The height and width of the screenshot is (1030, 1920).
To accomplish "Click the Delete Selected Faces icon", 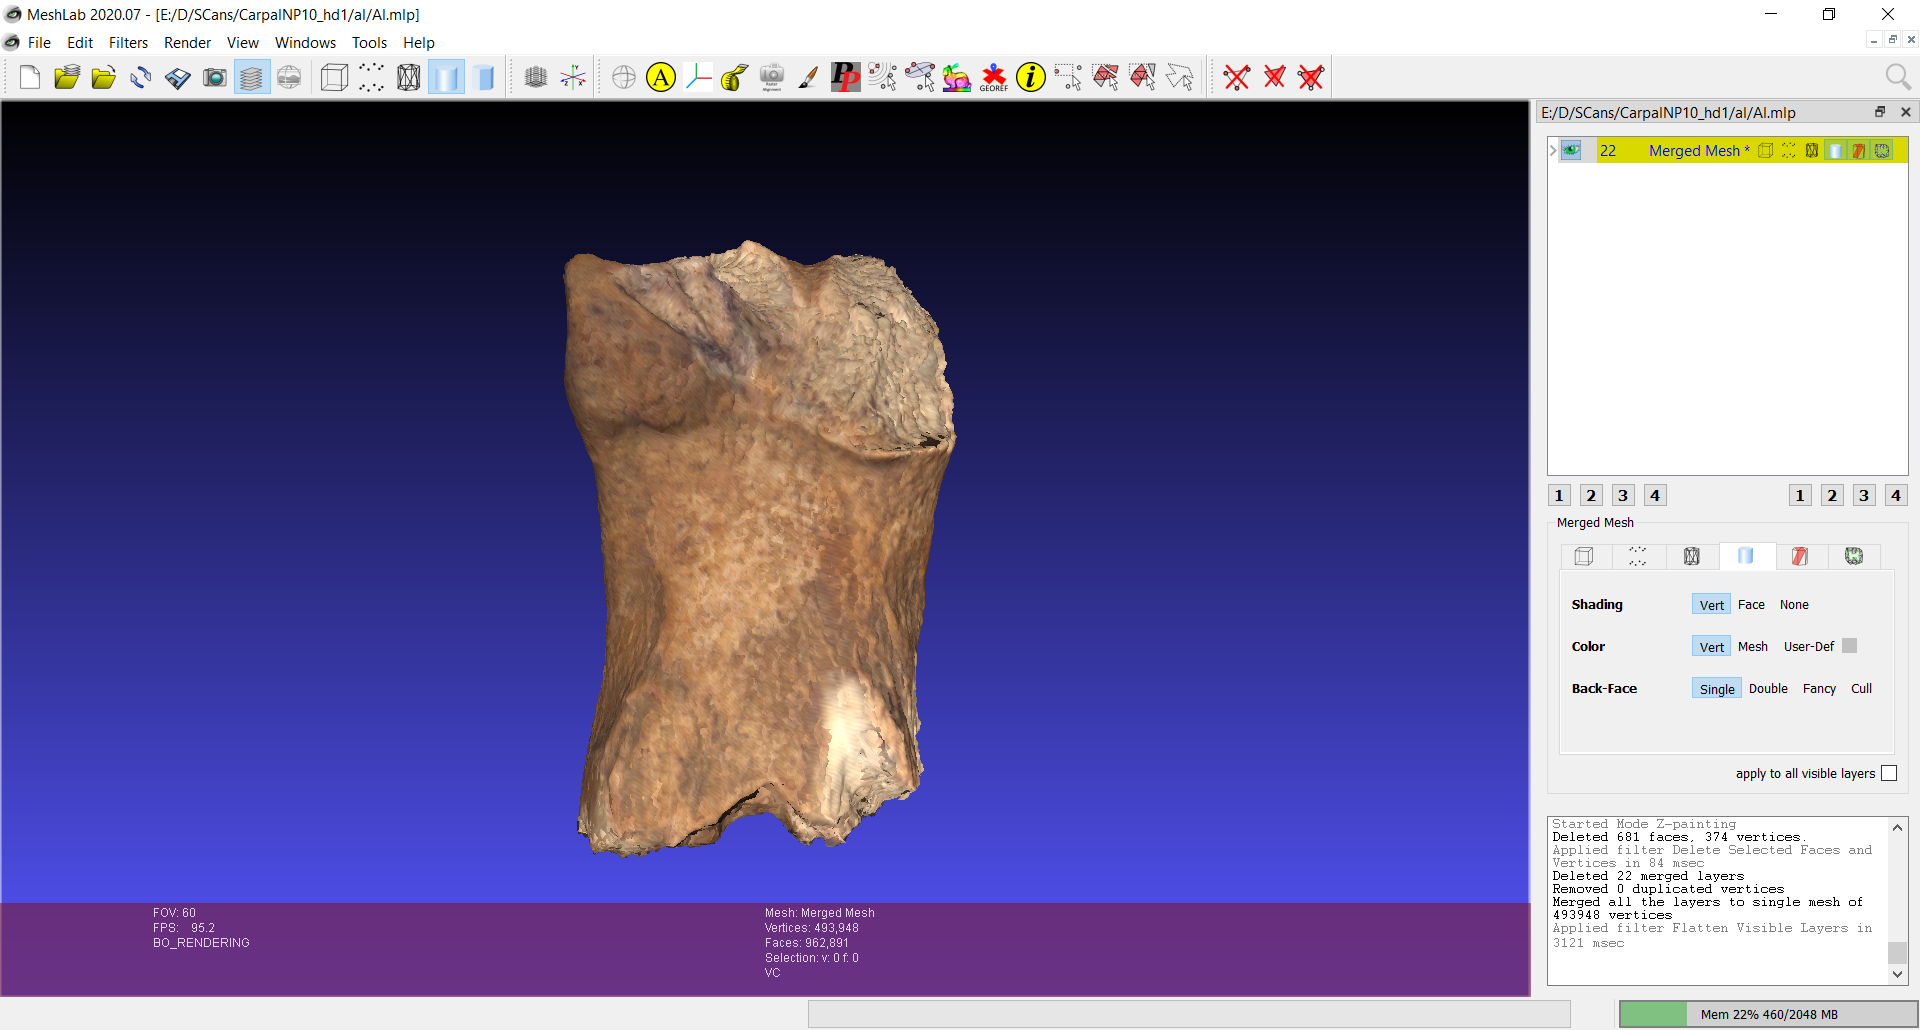I will (x=1274, y=77).
